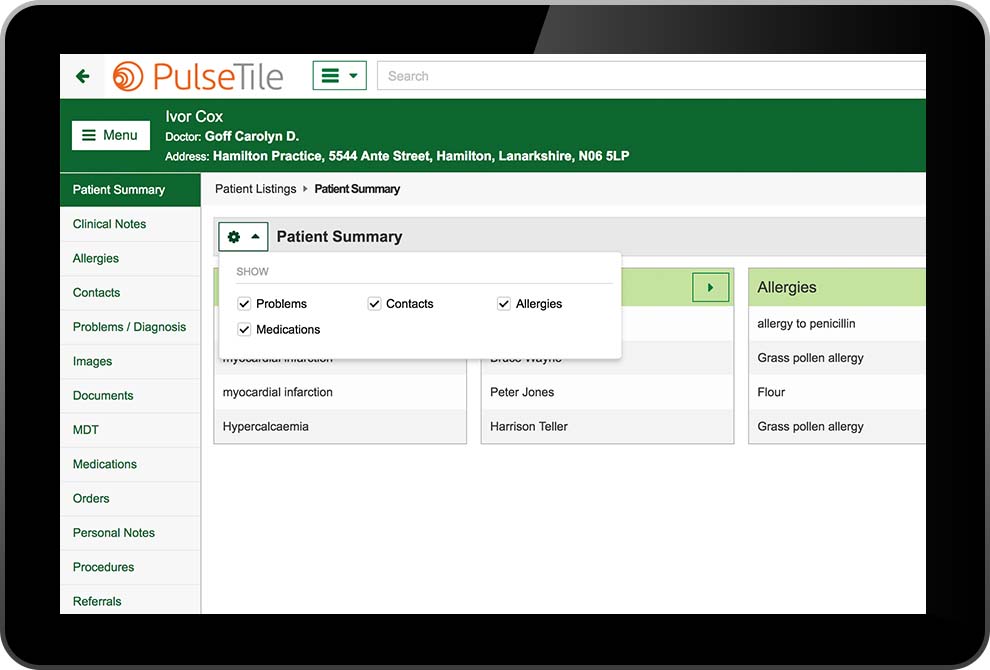Uncheck the Medications checkbox
990x670 pixels.
[244, 330]
